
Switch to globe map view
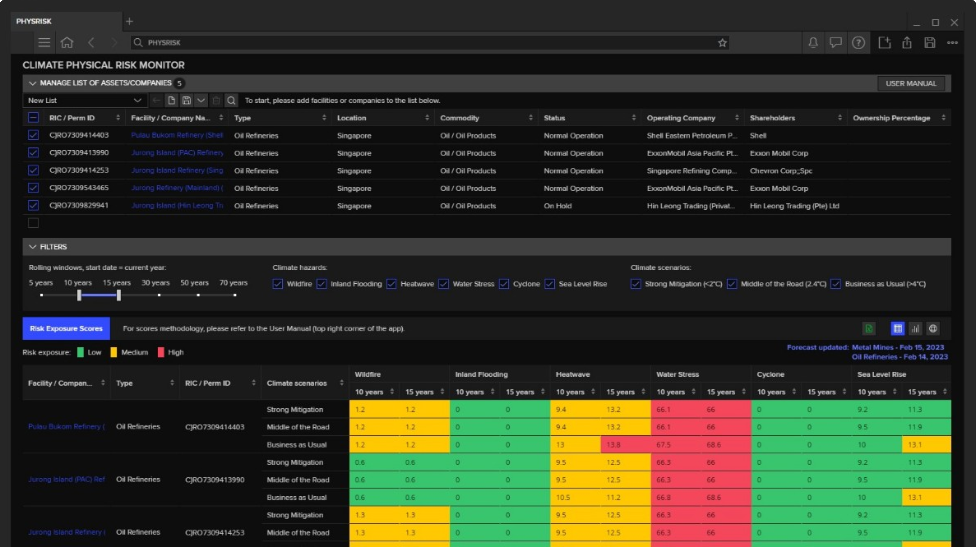tap(933, 328)
